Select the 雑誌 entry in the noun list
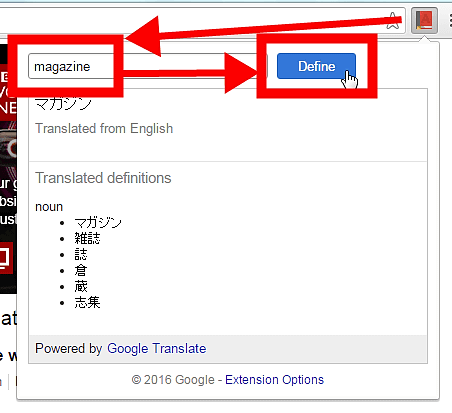The width and height of the screenshot is (452, 413). click(87, 239)
